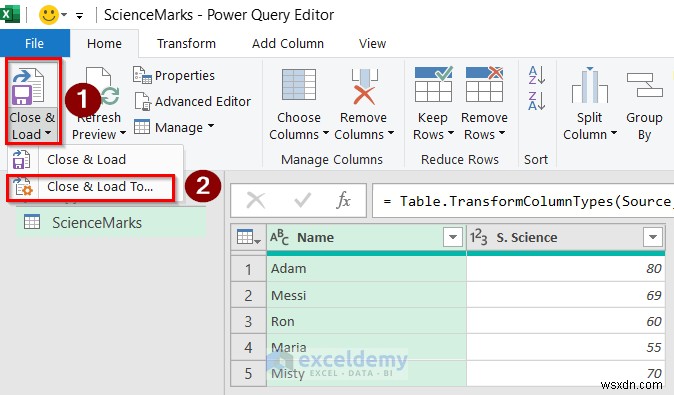The width and height of the screenshot is (674, 395).
Task: Select the score cell with value 55
Action: [x=566, y=347]
